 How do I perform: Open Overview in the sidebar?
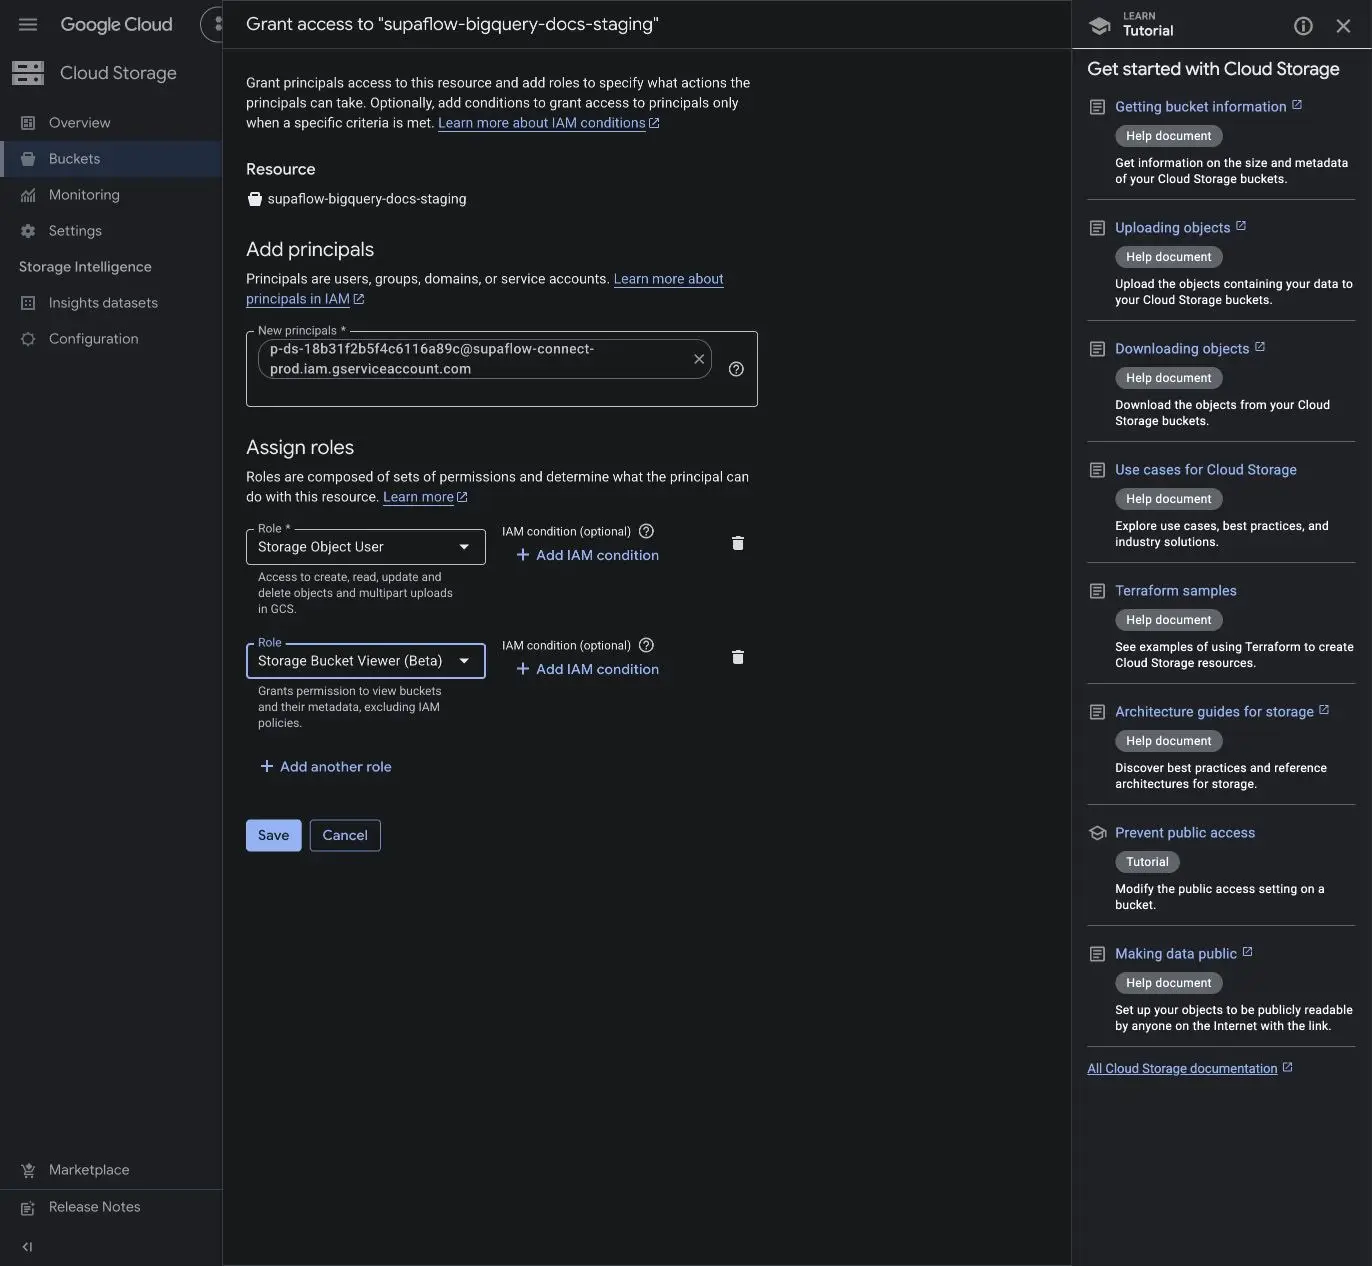tap(111, 122)
